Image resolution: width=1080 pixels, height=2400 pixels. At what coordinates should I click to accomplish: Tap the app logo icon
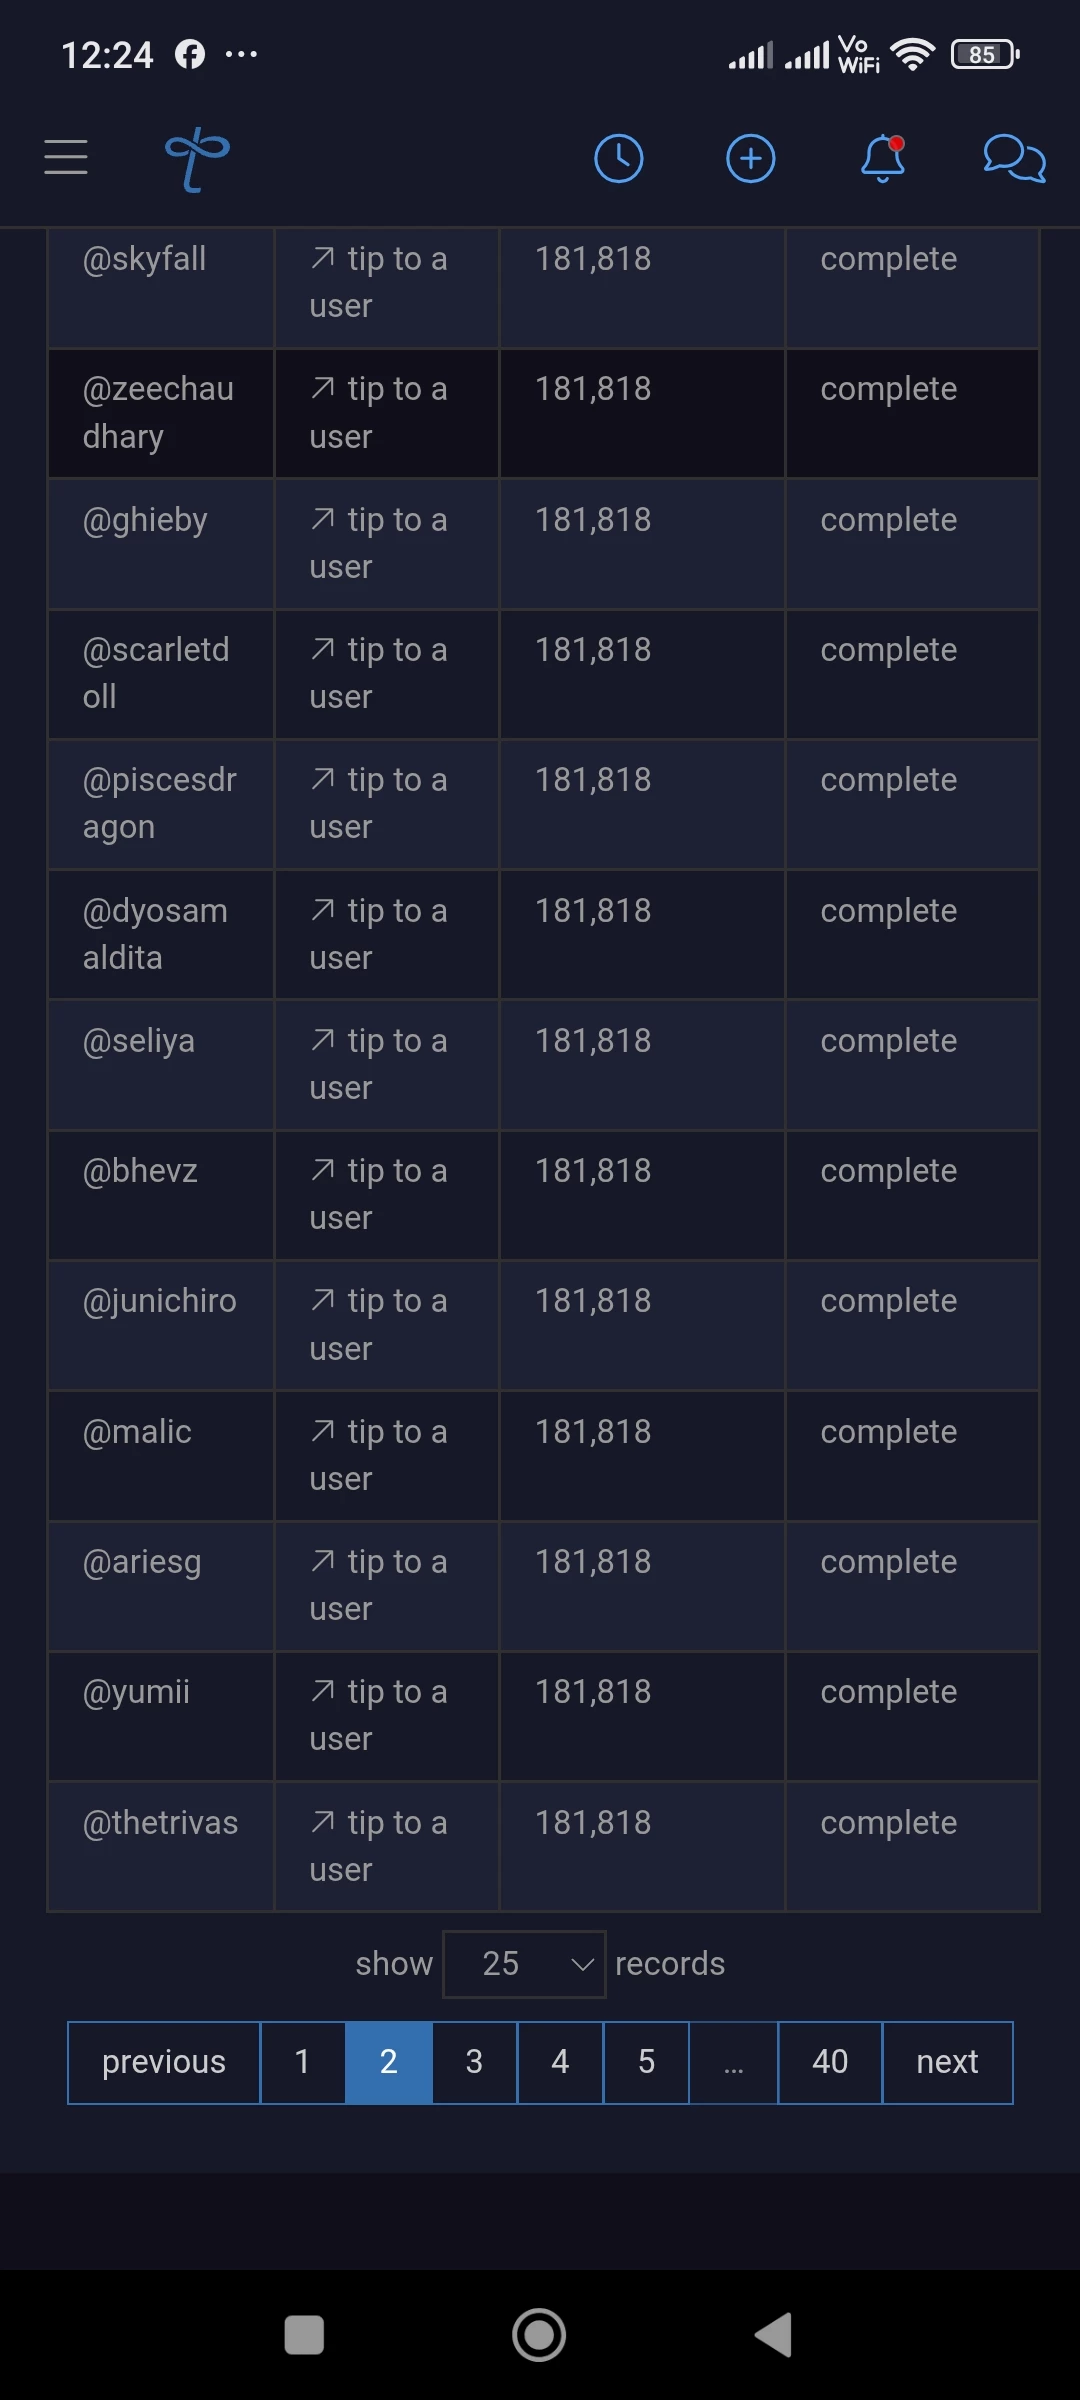197,159
